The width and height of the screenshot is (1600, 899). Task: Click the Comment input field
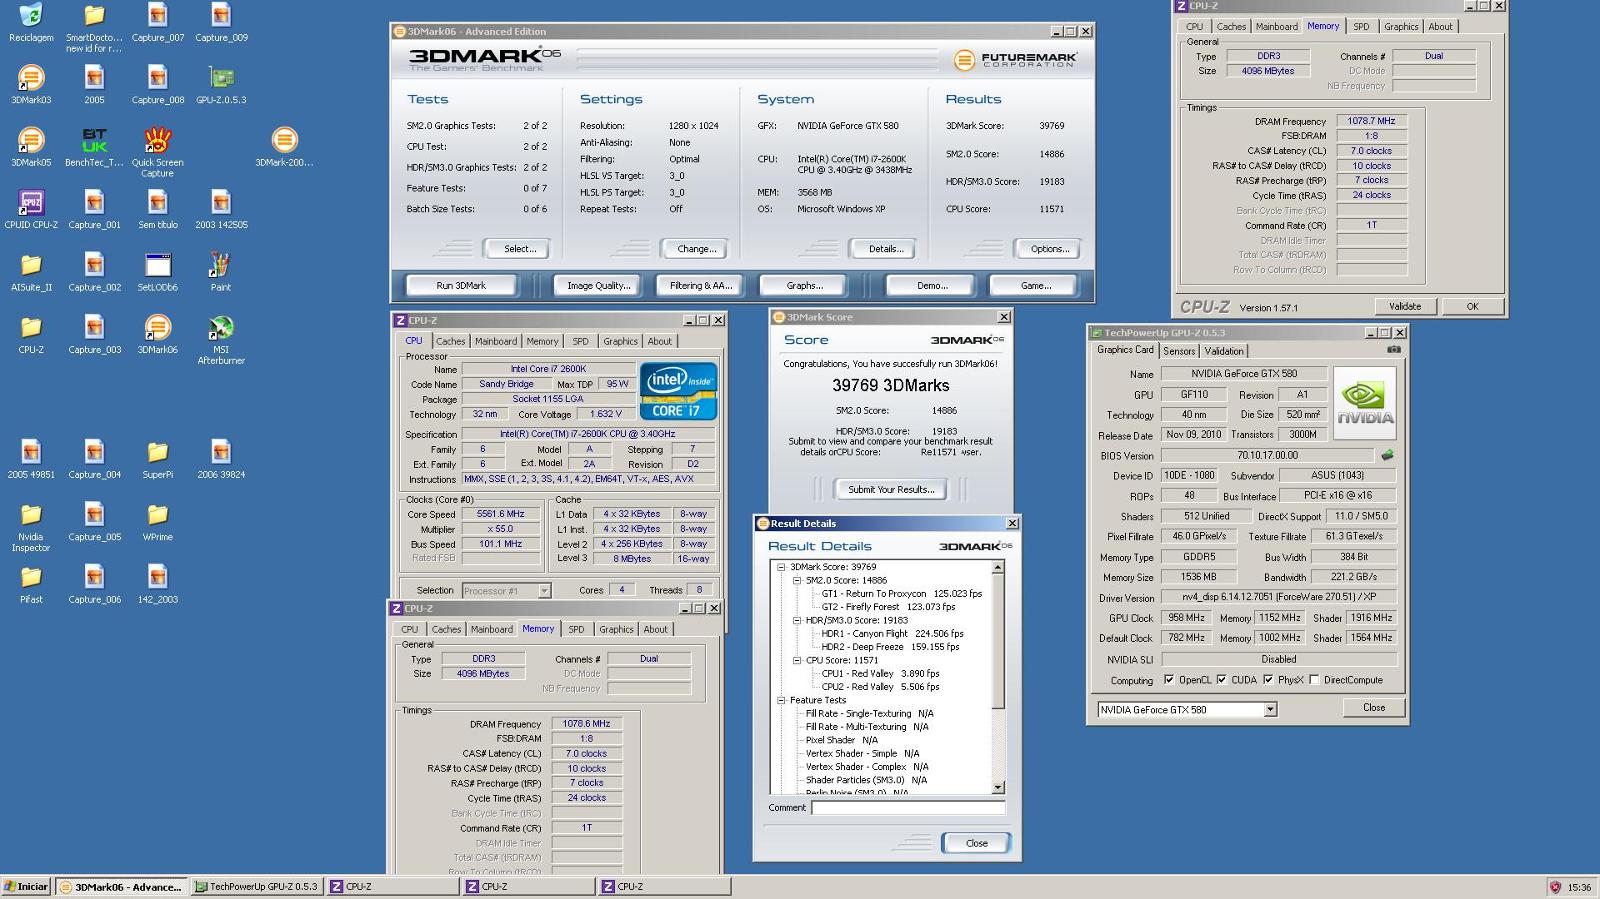click(x=908, y=808)
